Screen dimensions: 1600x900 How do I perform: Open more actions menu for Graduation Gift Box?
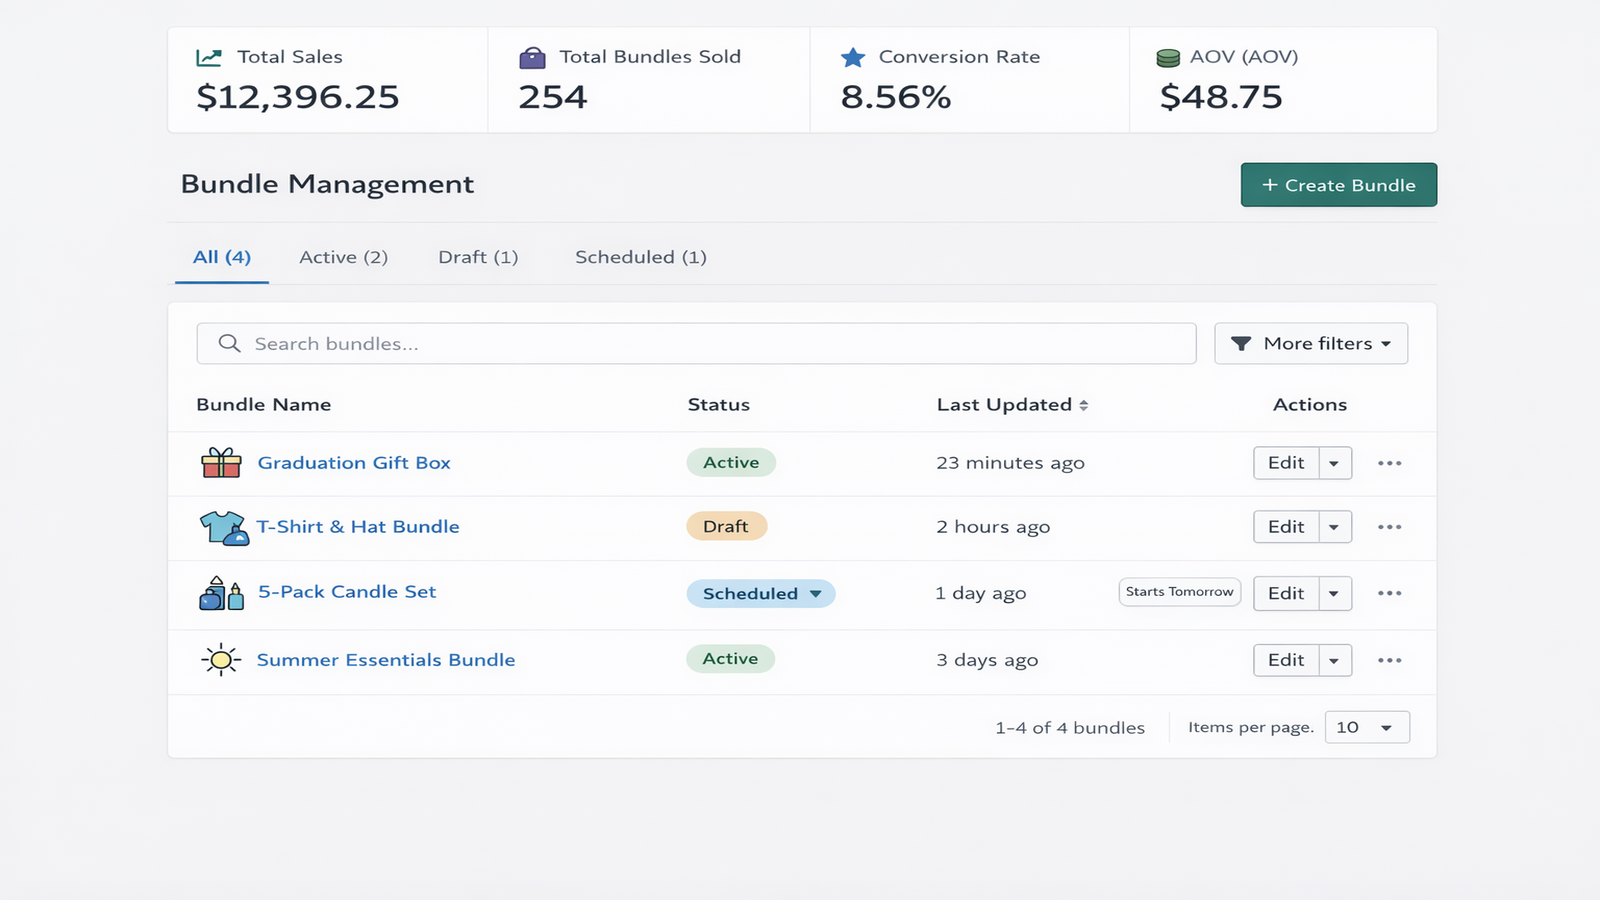(1389, 463)
